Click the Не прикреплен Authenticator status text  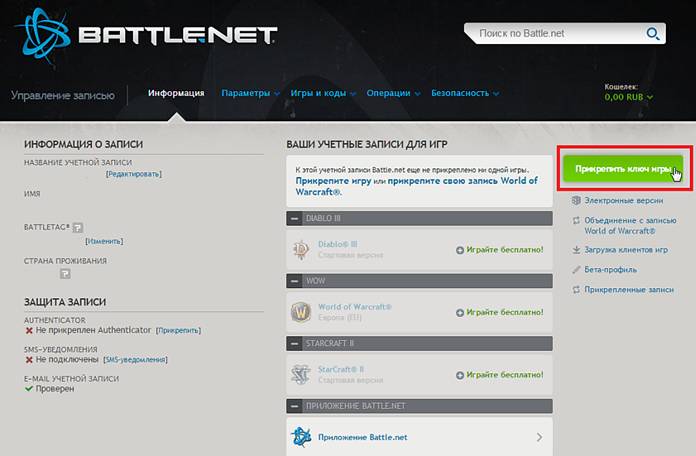tap(93, 330)
